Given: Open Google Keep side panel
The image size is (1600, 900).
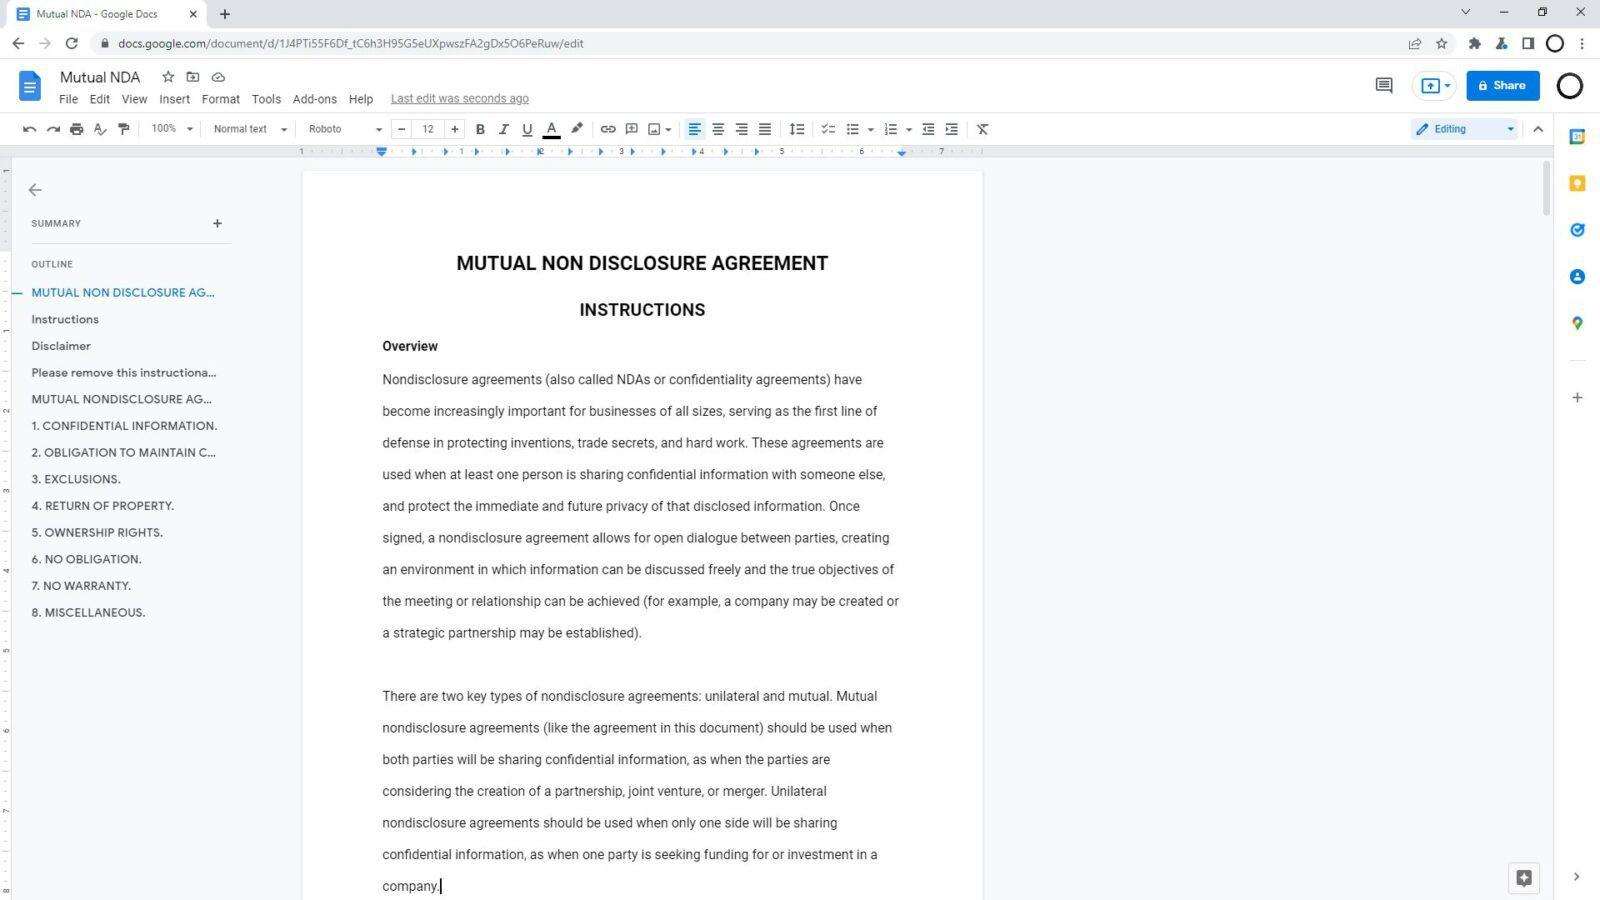Looking at the screenshot, I should pos(1577,184).
